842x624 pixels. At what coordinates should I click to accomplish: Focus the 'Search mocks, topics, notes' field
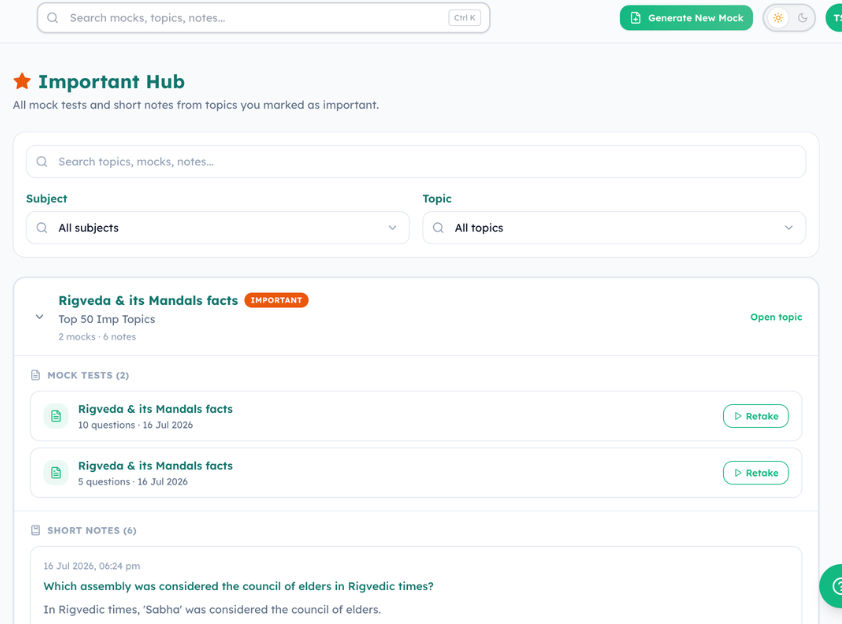pyautogui.click(x=263, y=18)
